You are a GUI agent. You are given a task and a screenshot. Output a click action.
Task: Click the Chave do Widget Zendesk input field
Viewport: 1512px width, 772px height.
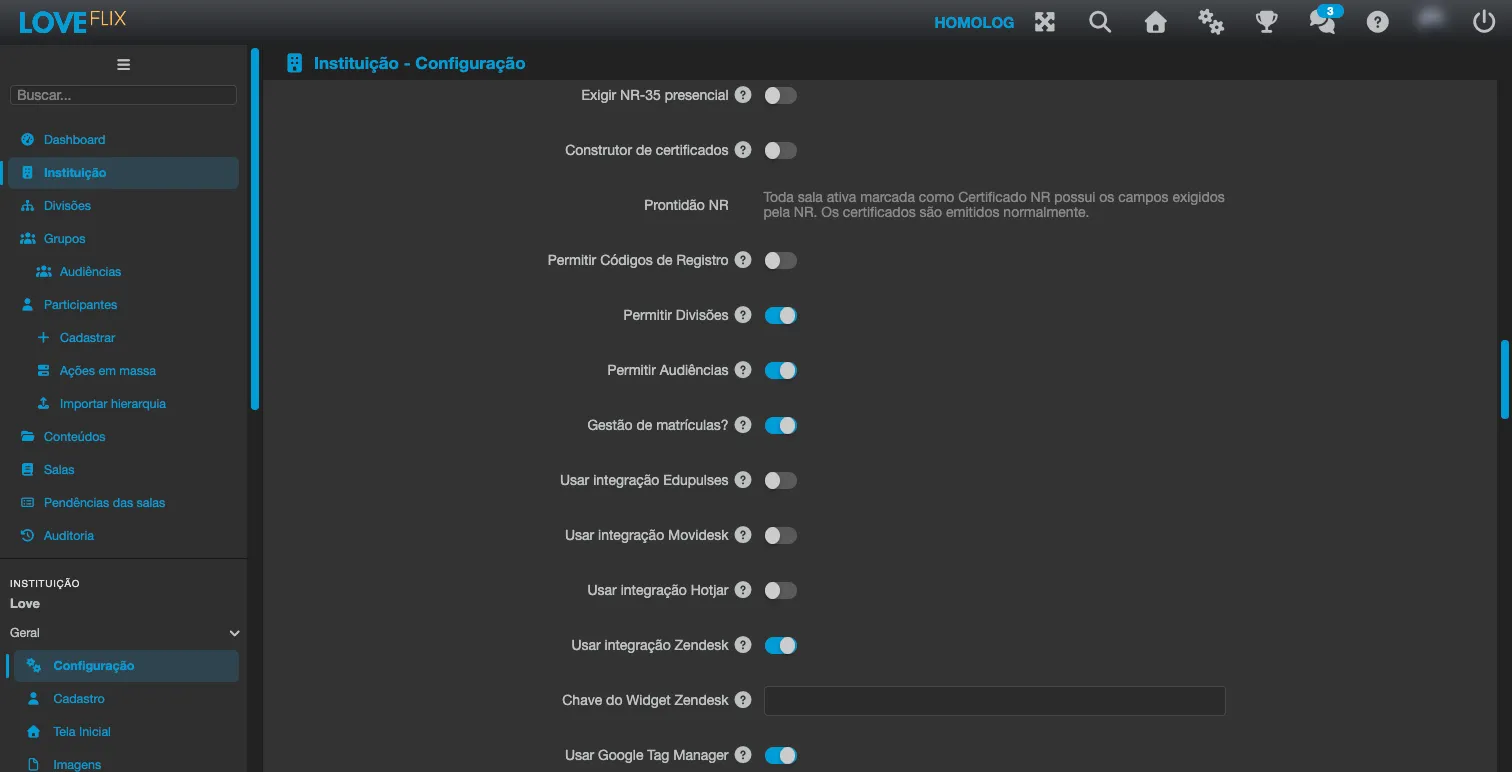[x=995, y=700]
